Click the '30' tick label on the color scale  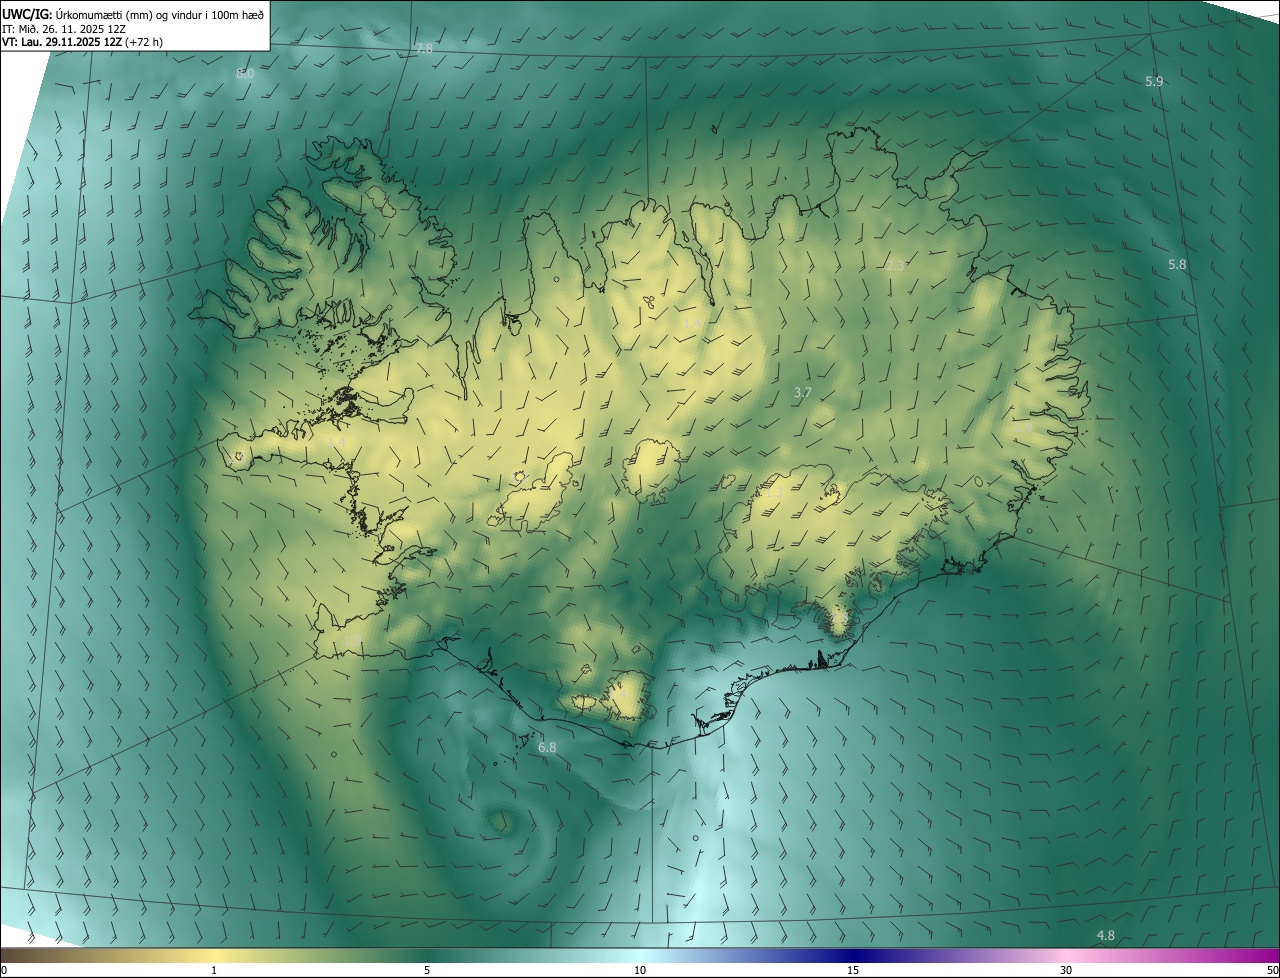tap(1066, 971)
